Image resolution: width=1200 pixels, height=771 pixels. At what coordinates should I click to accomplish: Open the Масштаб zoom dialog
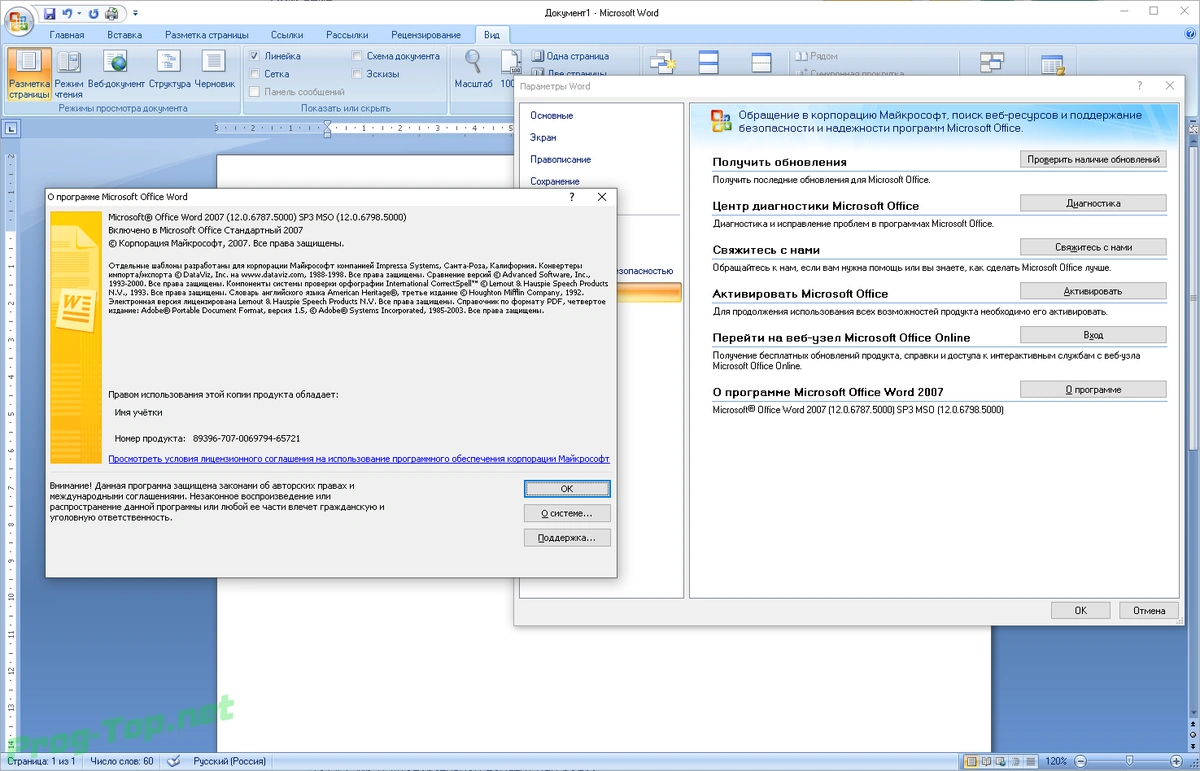tap(473, 70)
